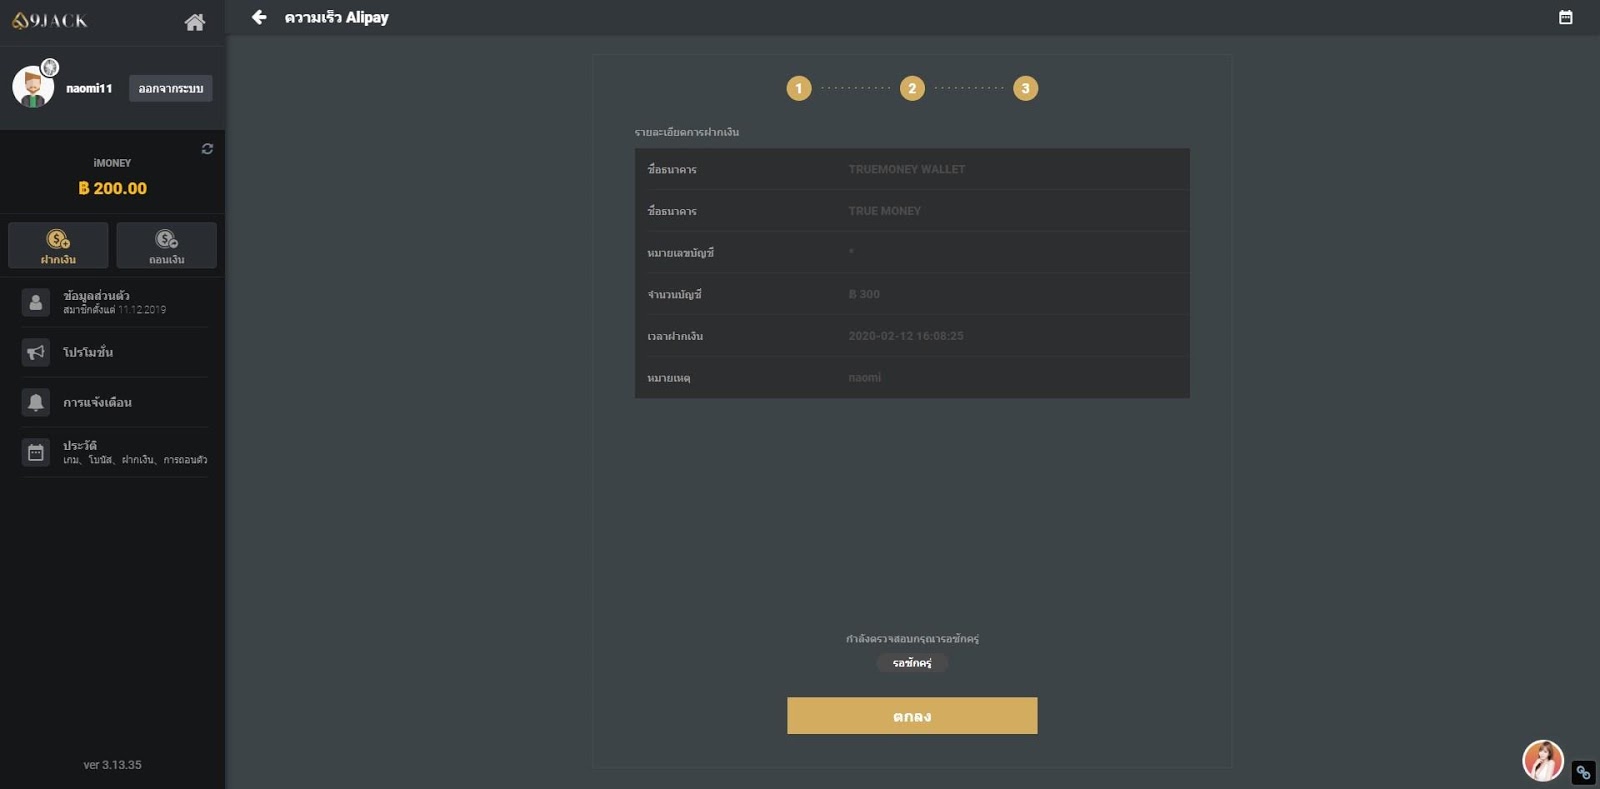
Task: Click the deposit time 2020-02-12 16:08:25
Action: [x=906, y=336]
